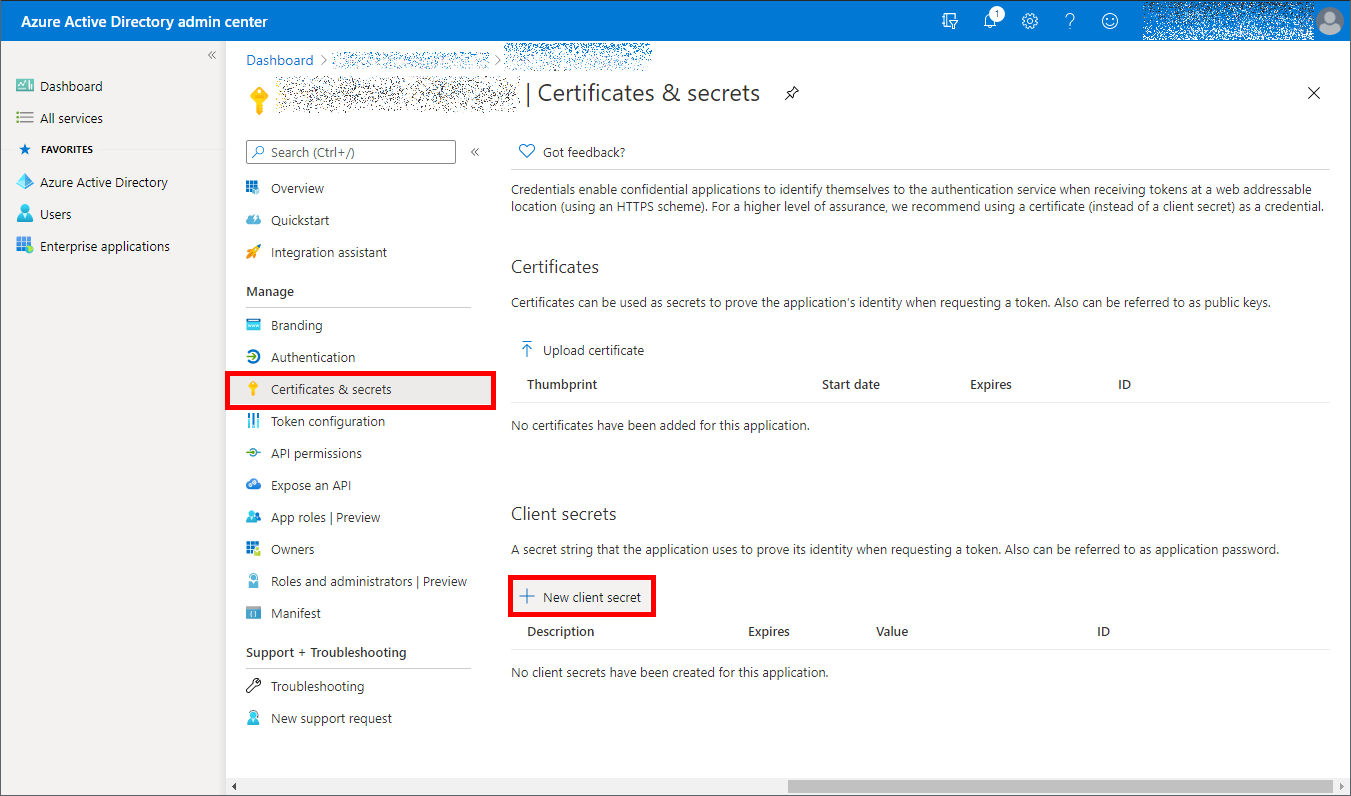Image resolution: width=1351 pixels, height=796 pixels.
Task: Select Certificates & secrets menu item
Action: [360, 389]
